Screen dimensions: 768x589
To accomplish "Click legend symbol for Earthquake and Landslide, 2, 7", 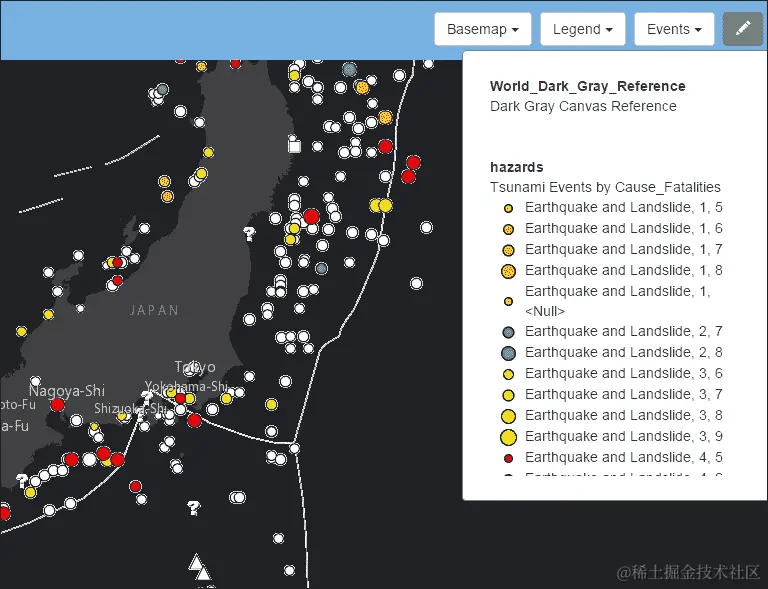I will click(508, 332).
